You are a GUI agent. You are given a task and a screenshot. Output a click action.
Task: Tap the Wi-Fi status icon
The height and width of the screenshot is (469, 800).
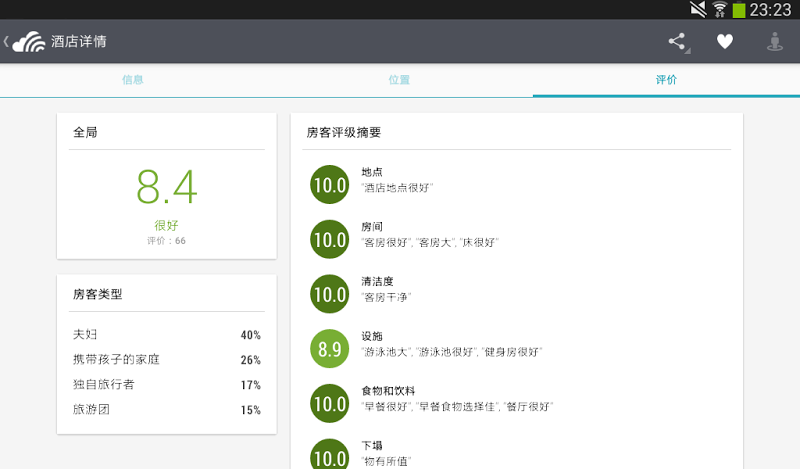(720, 9)
